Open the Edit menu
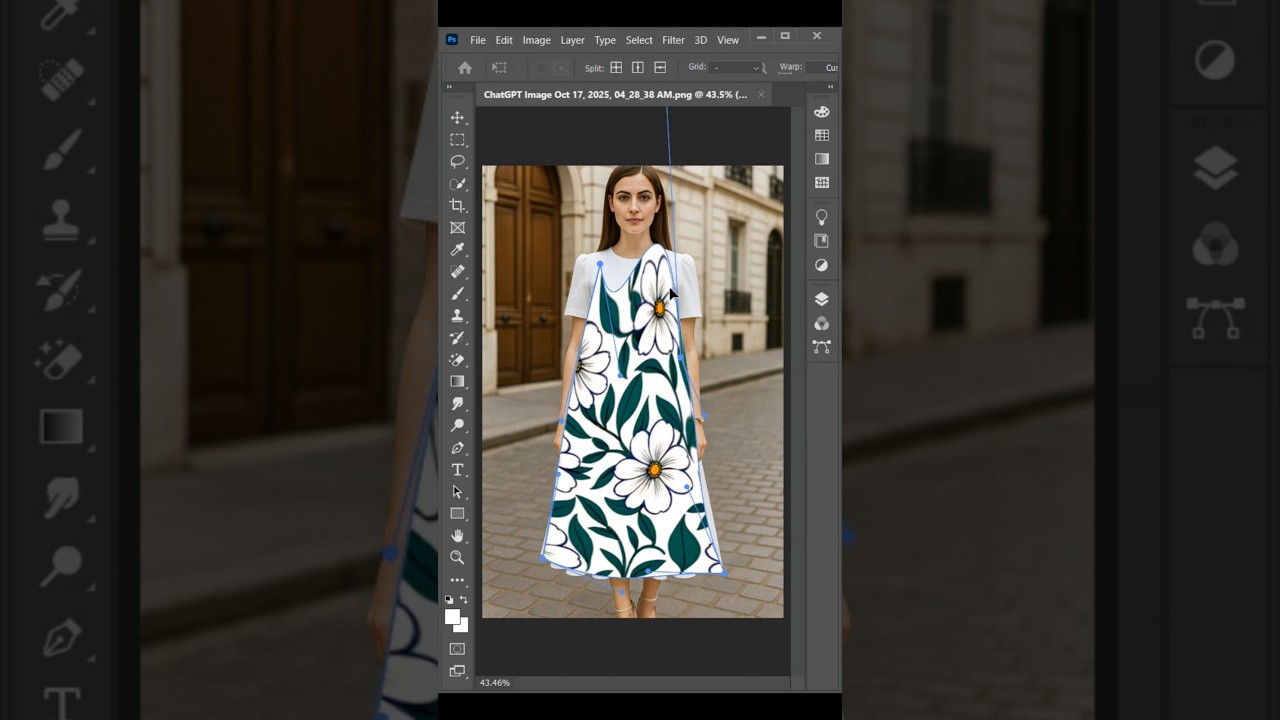This screenshot has width=1280, height=720. tap(504, 40)
